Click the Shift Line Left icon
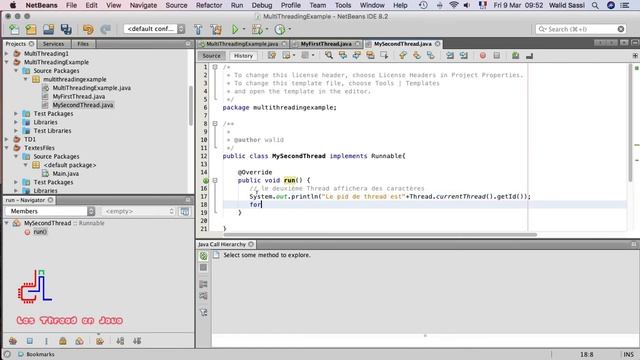Screen dimensions: 640x360 click(x=450, y=56)
